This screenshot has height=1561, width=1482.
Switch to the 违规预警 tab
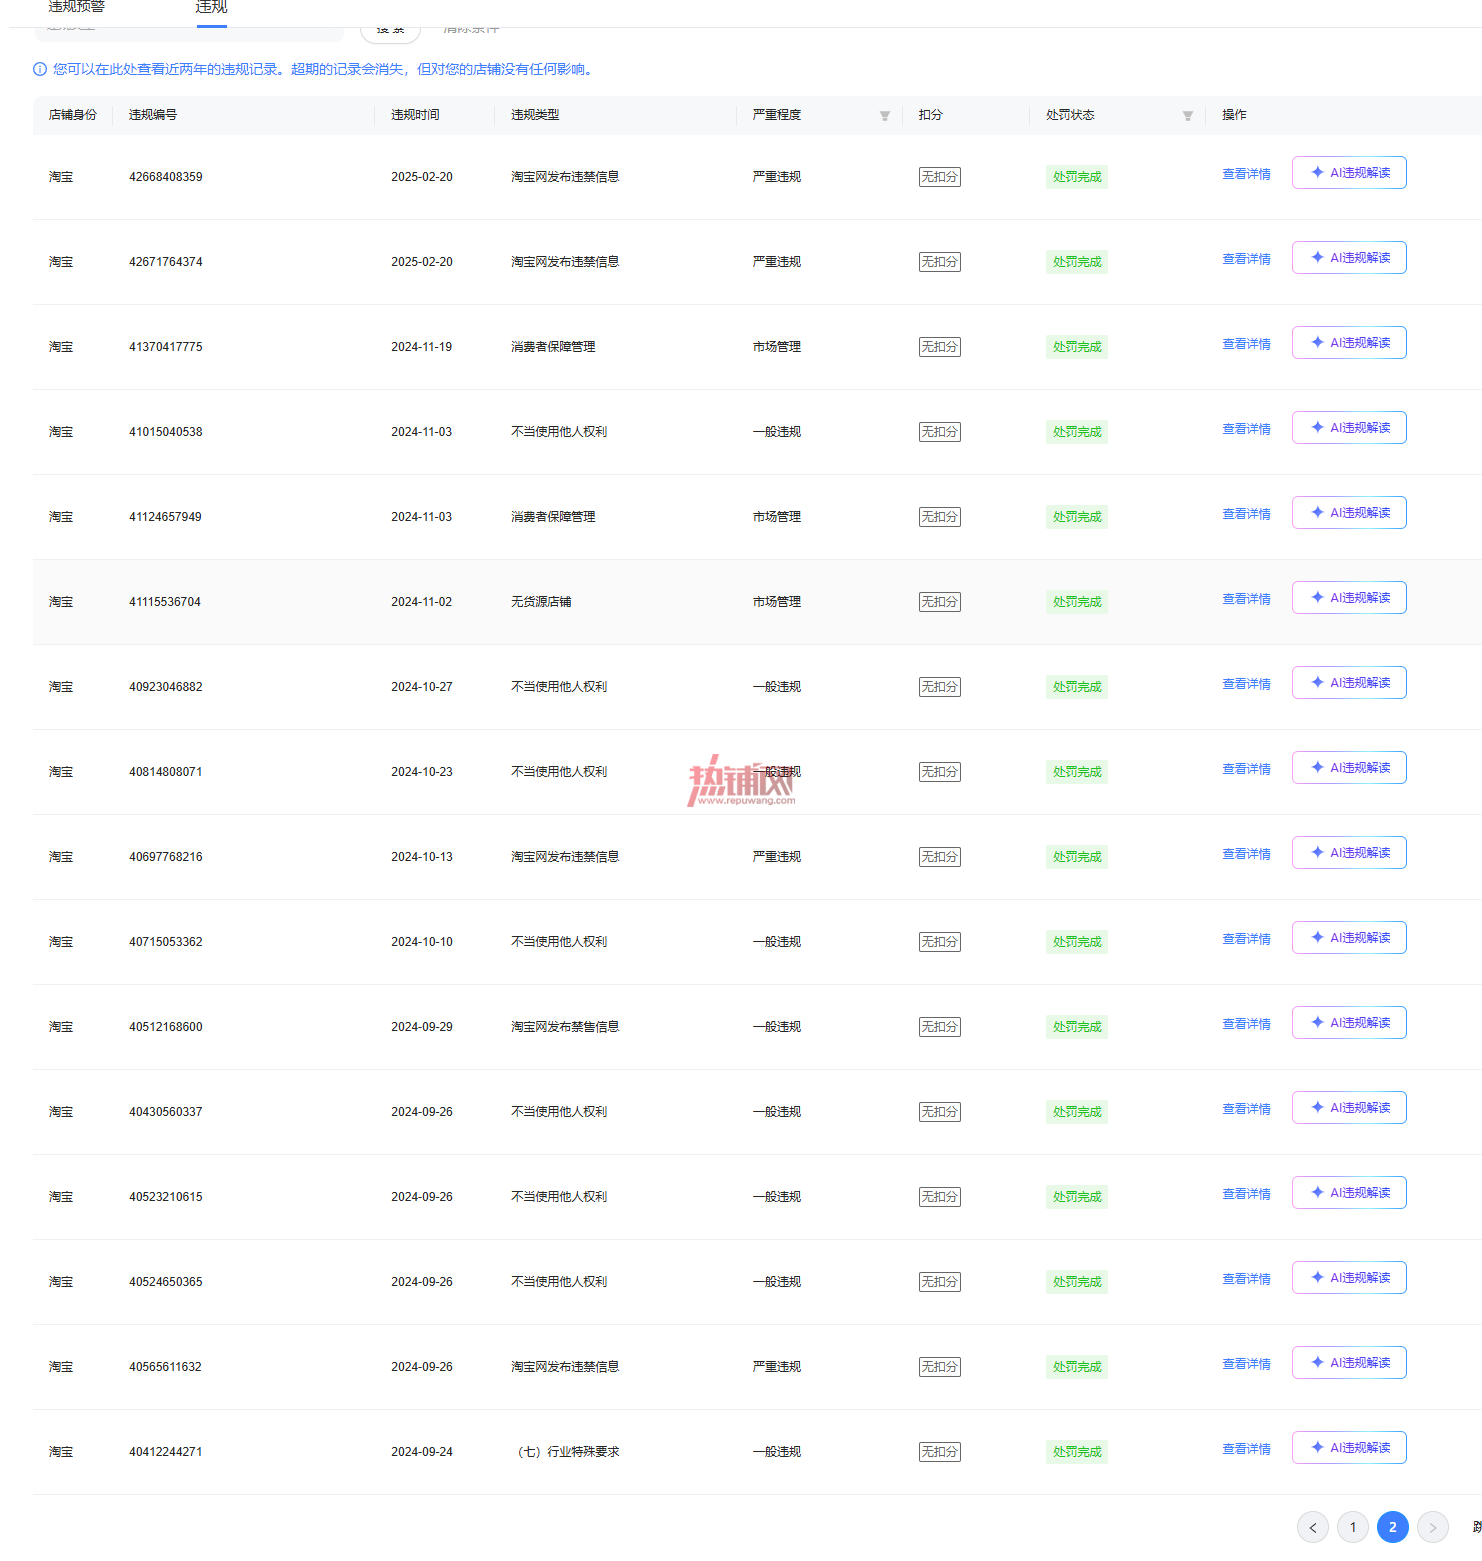click(77, 7)
